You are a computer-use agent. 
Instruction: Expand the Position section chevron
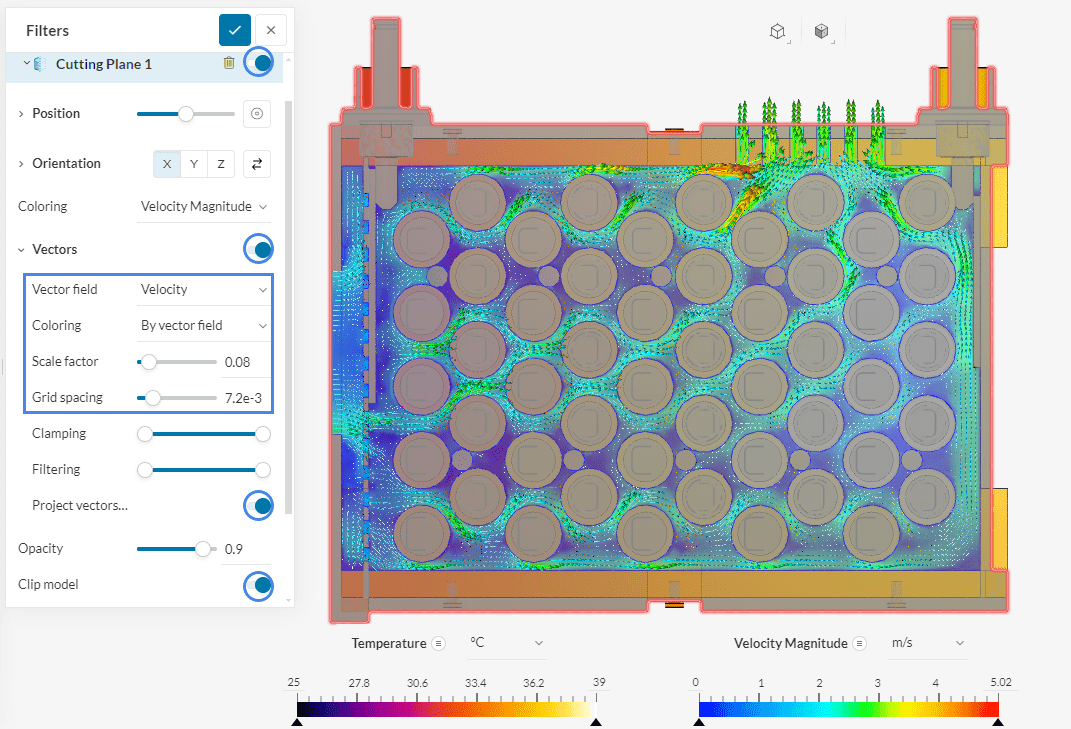21,114
